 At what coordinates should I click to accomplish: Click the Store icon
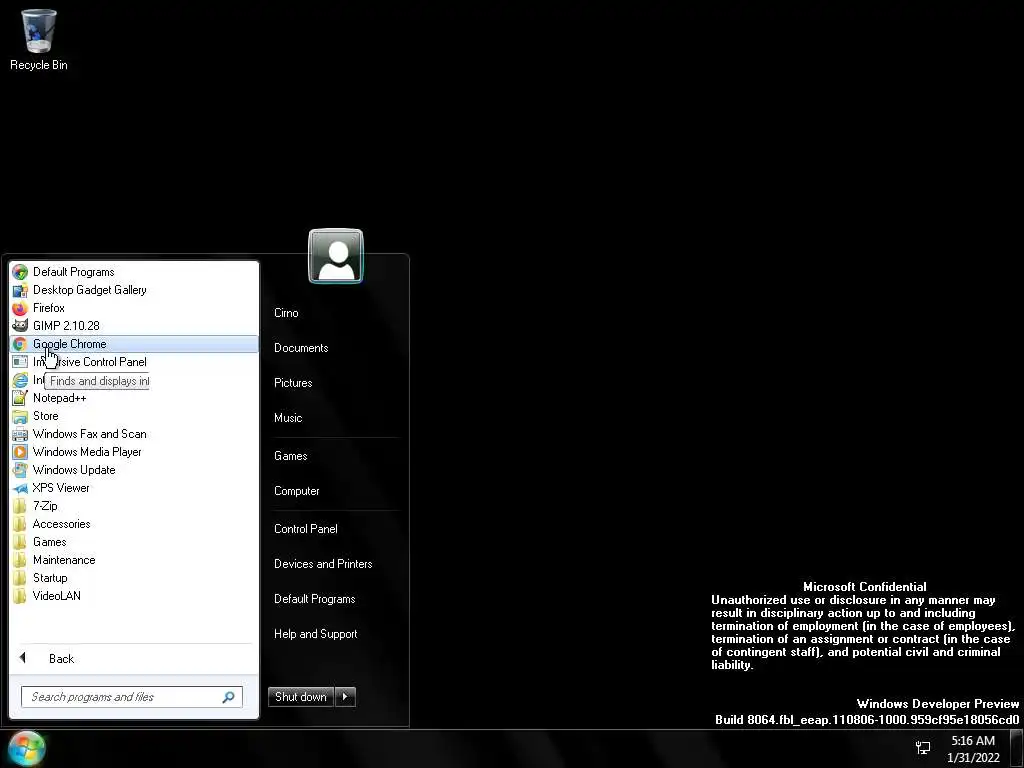pyautogui.click(x=20, y=416)
